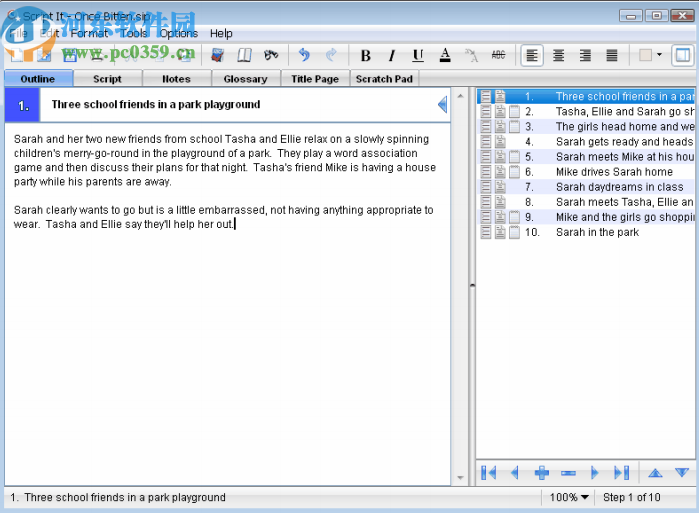Select the Outline tab
The height and width of the screenshot is (513, 699).
click(38, 79)
